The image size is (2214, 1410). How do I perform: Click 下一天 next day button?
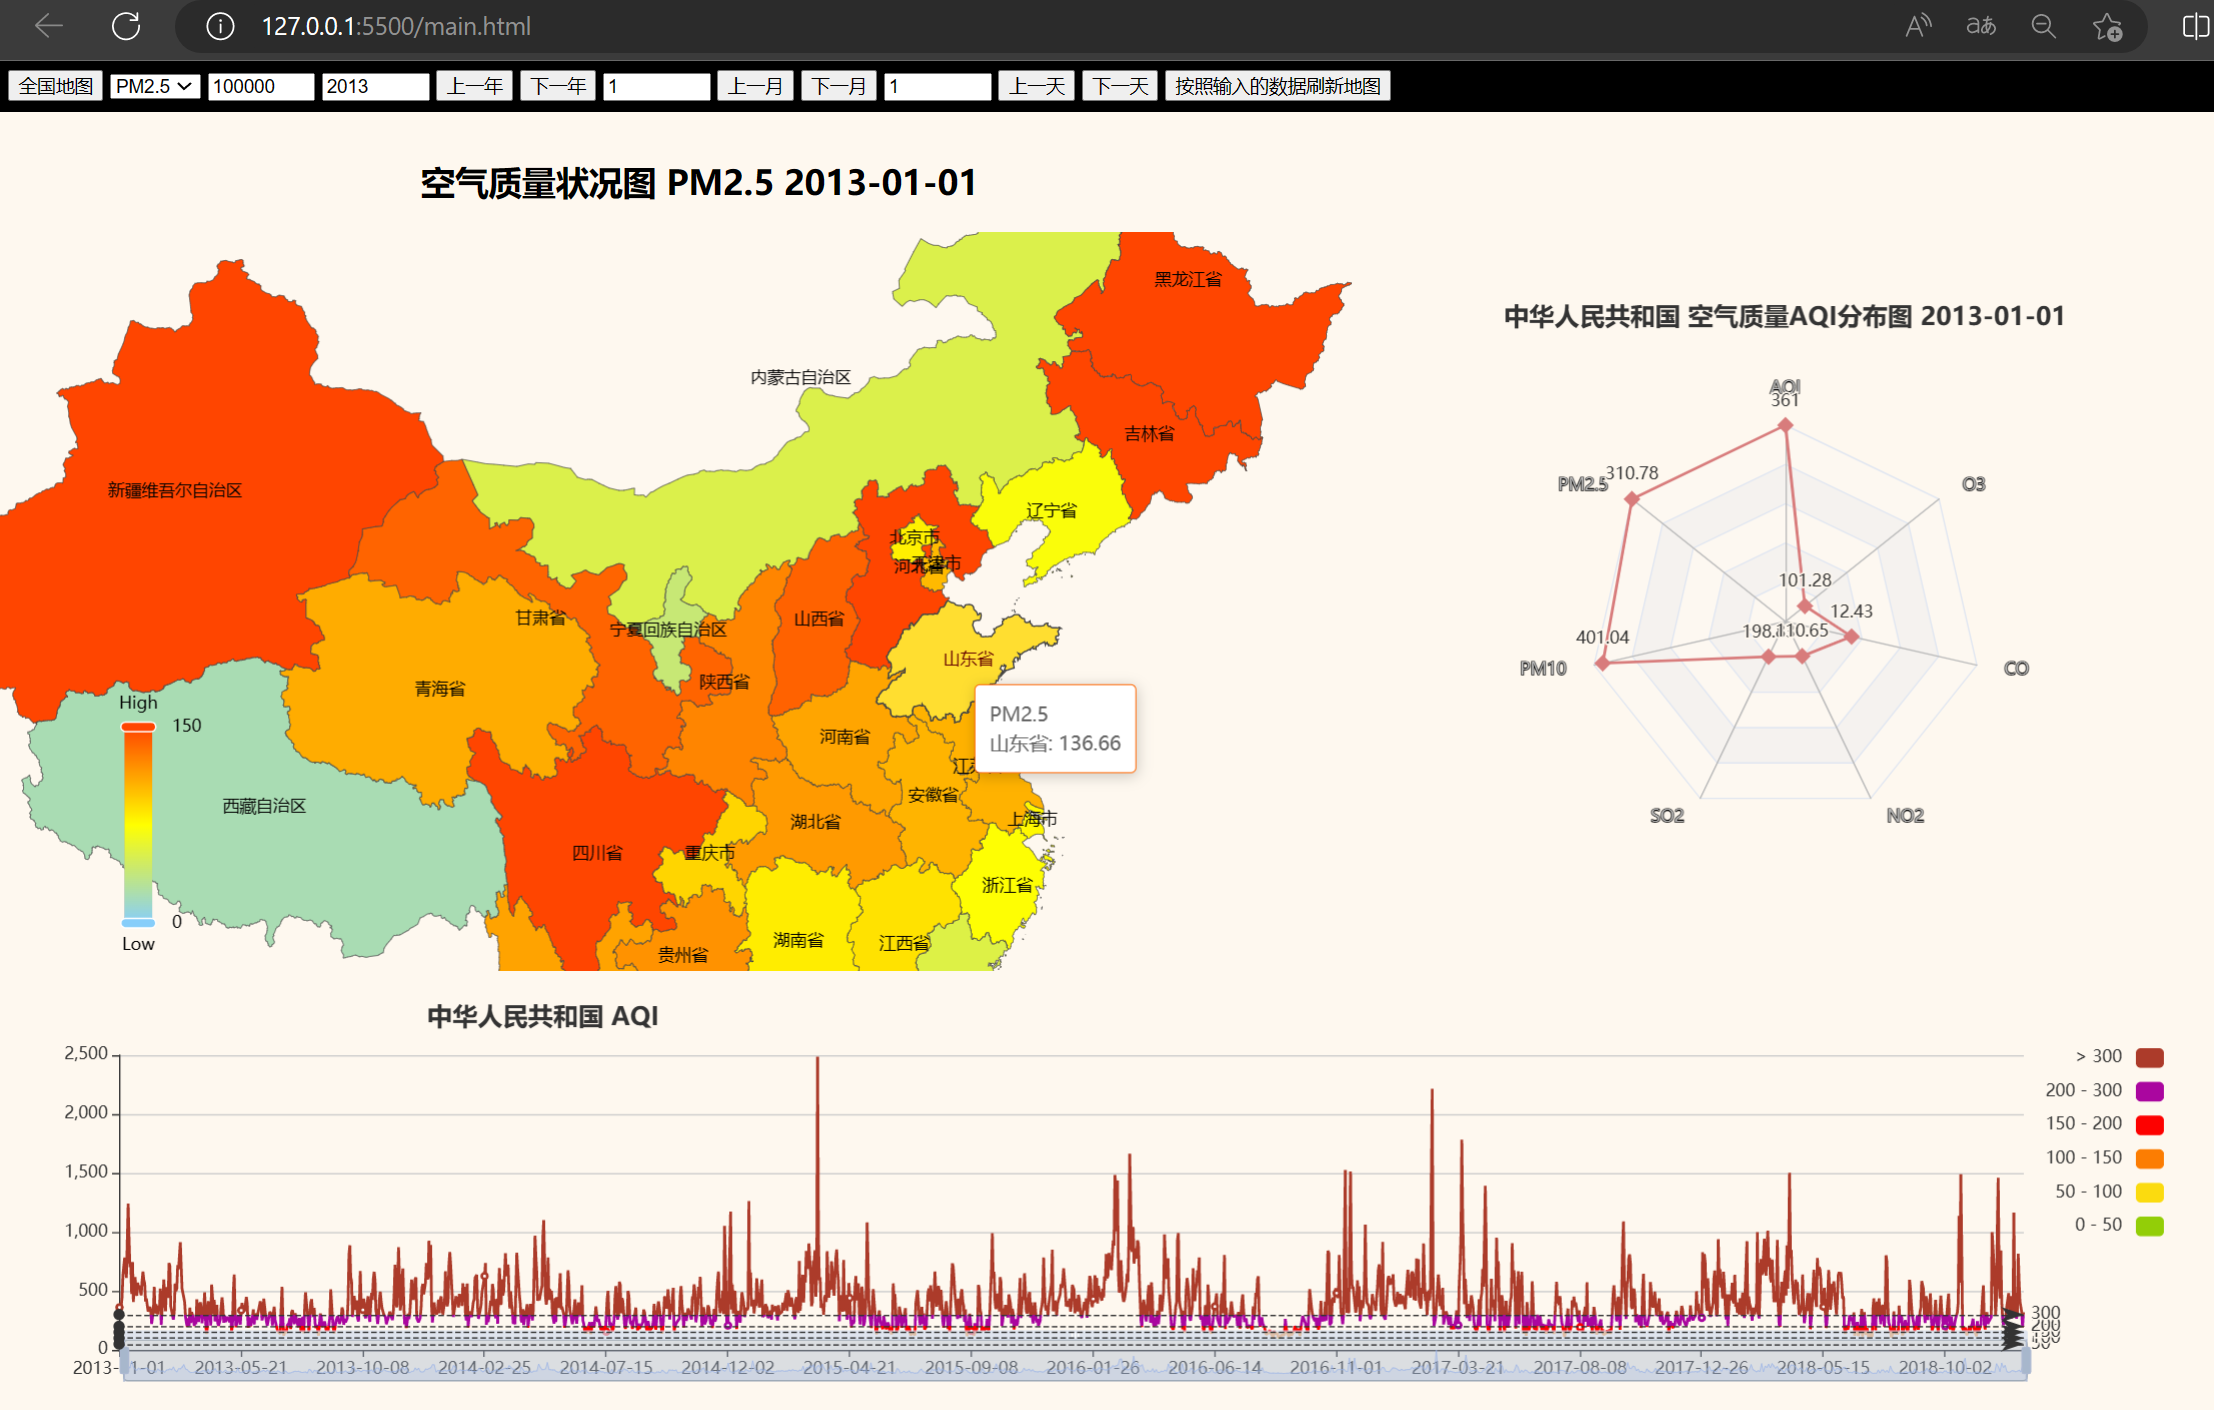click(1119, 86)
